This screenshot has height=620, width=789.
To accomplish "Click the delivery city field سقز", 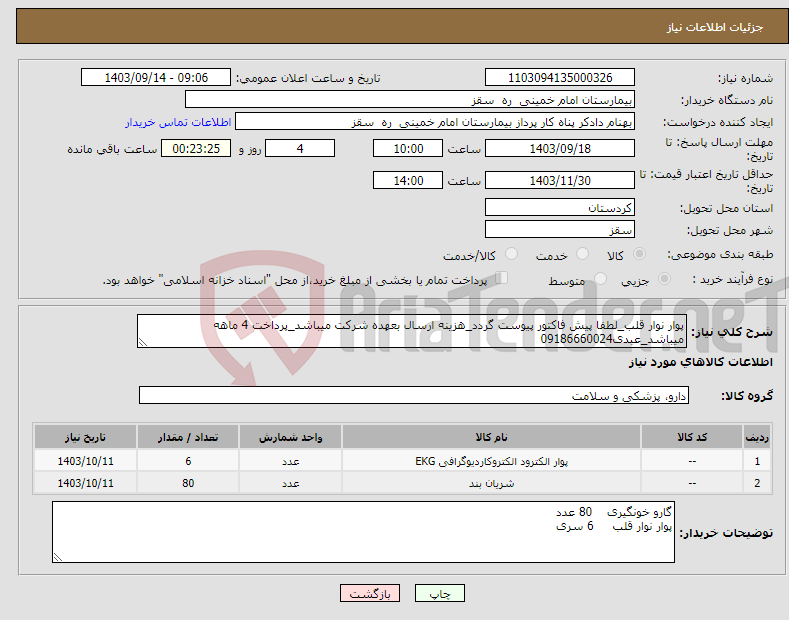I will coord(560,229).
